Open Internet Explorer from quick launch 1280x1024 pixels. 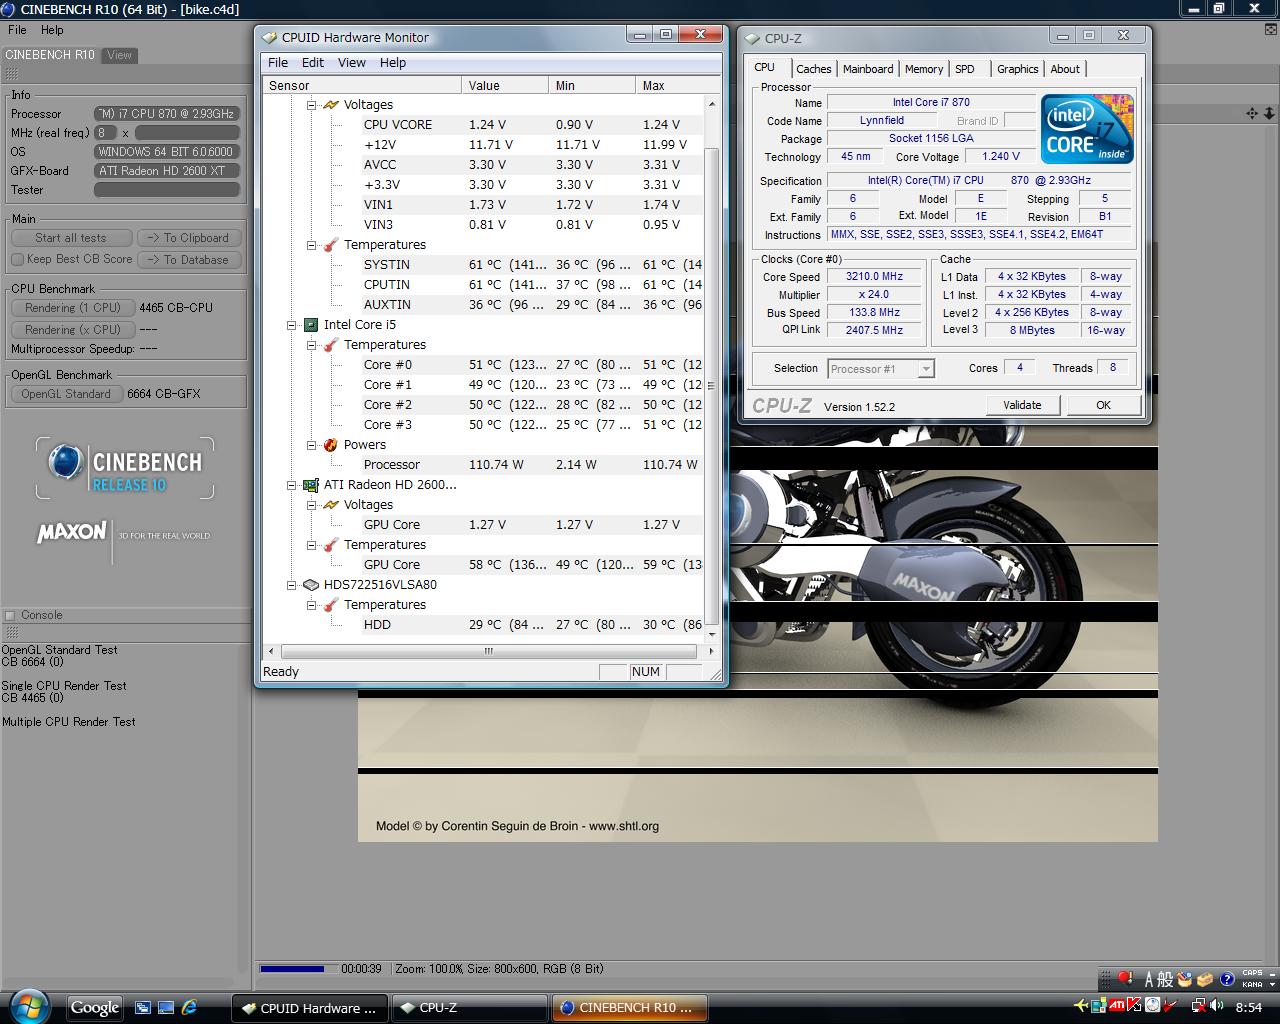point(188,1008)
